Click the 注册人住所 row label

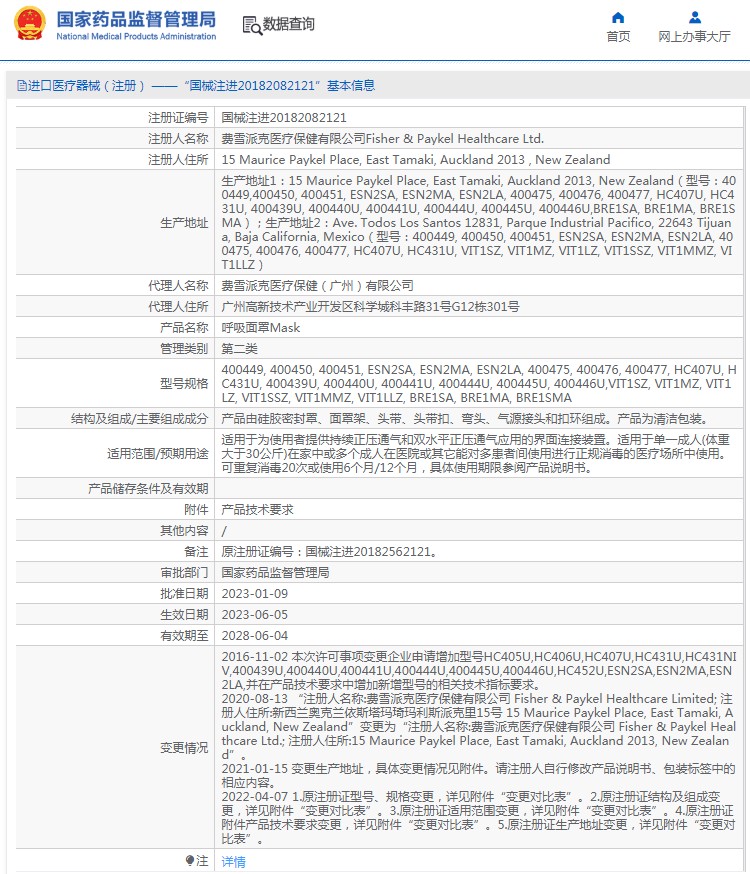[178, 160]
